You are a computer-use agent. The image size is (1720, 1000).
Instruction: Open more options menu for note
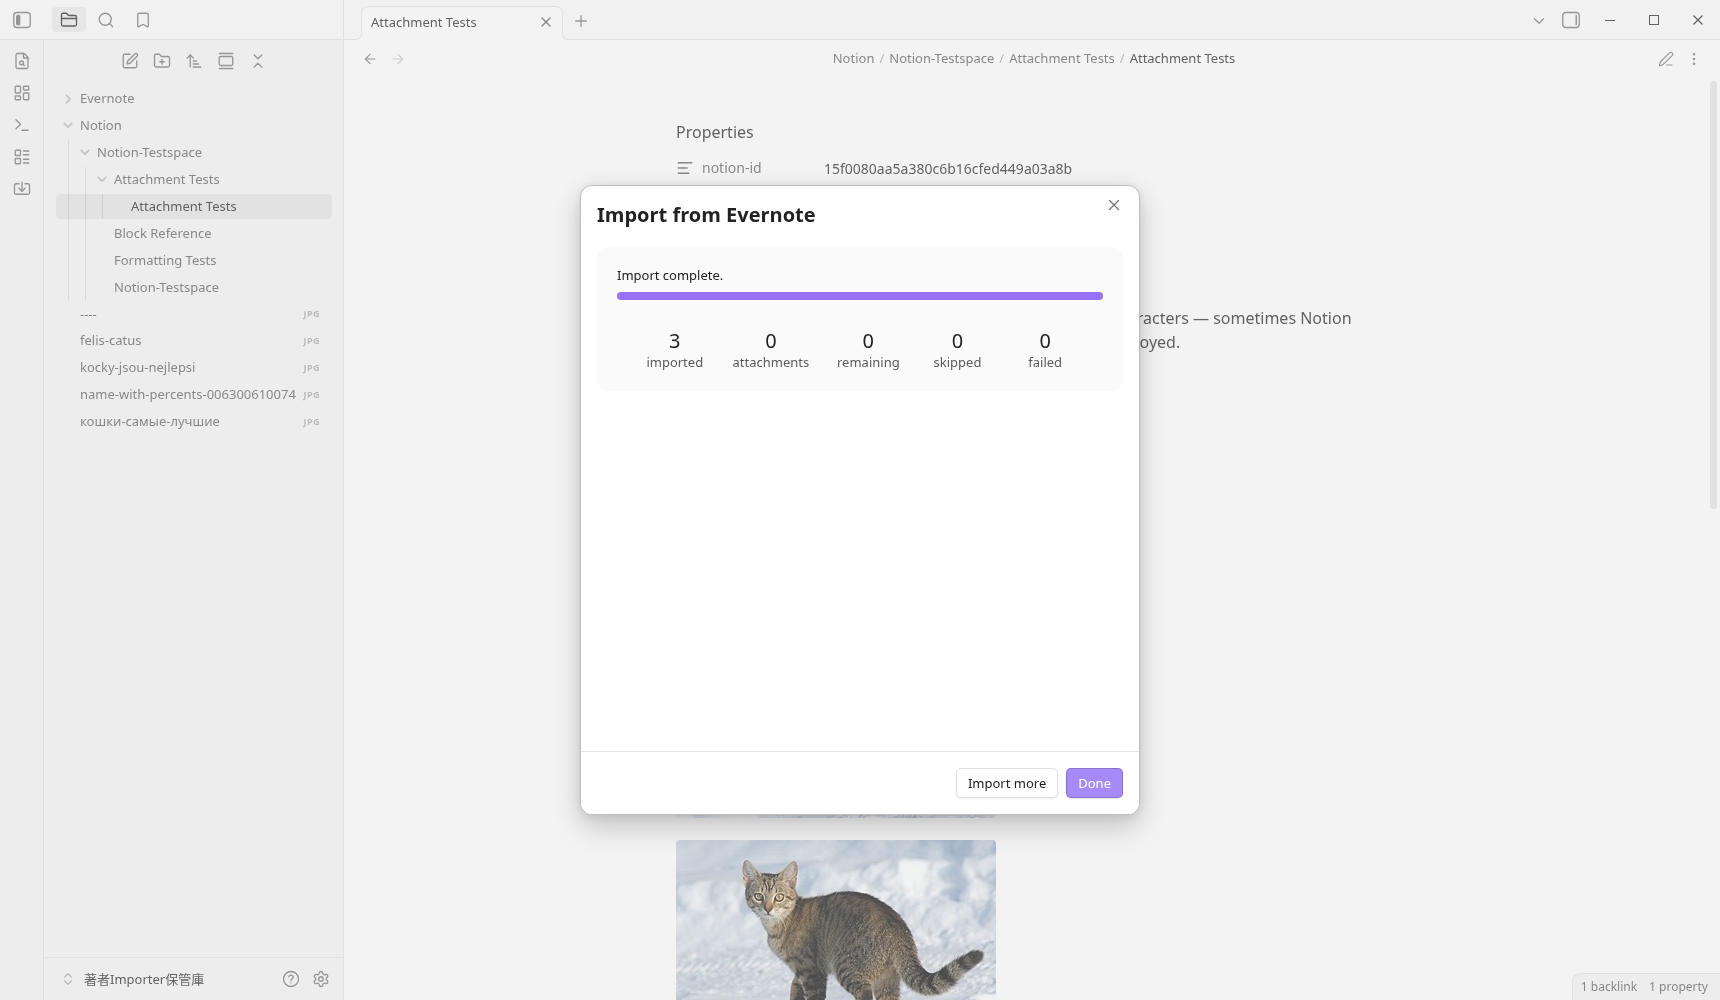tap(1694, 59)
